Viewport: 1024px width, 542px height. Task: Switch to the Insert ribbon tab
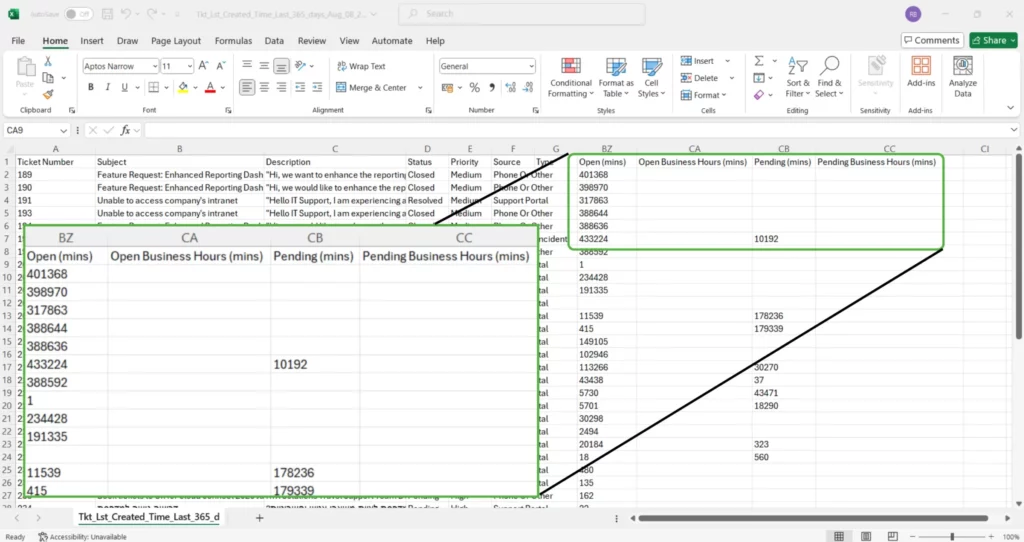click(x=91, y=40)
